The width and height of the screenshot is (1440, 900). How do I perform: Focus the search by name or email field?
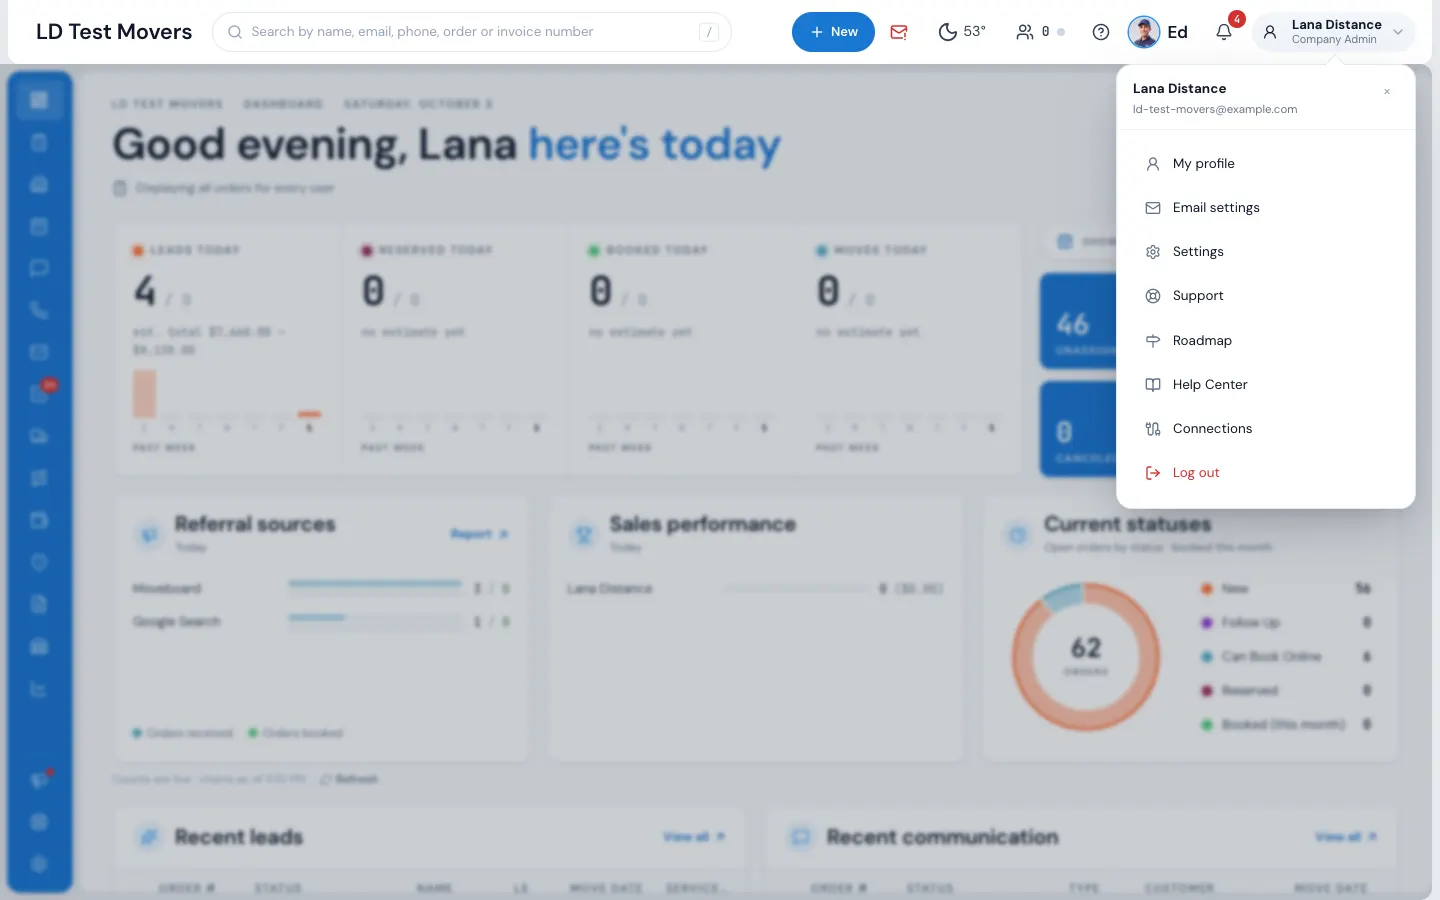click(x=472, y=32)
